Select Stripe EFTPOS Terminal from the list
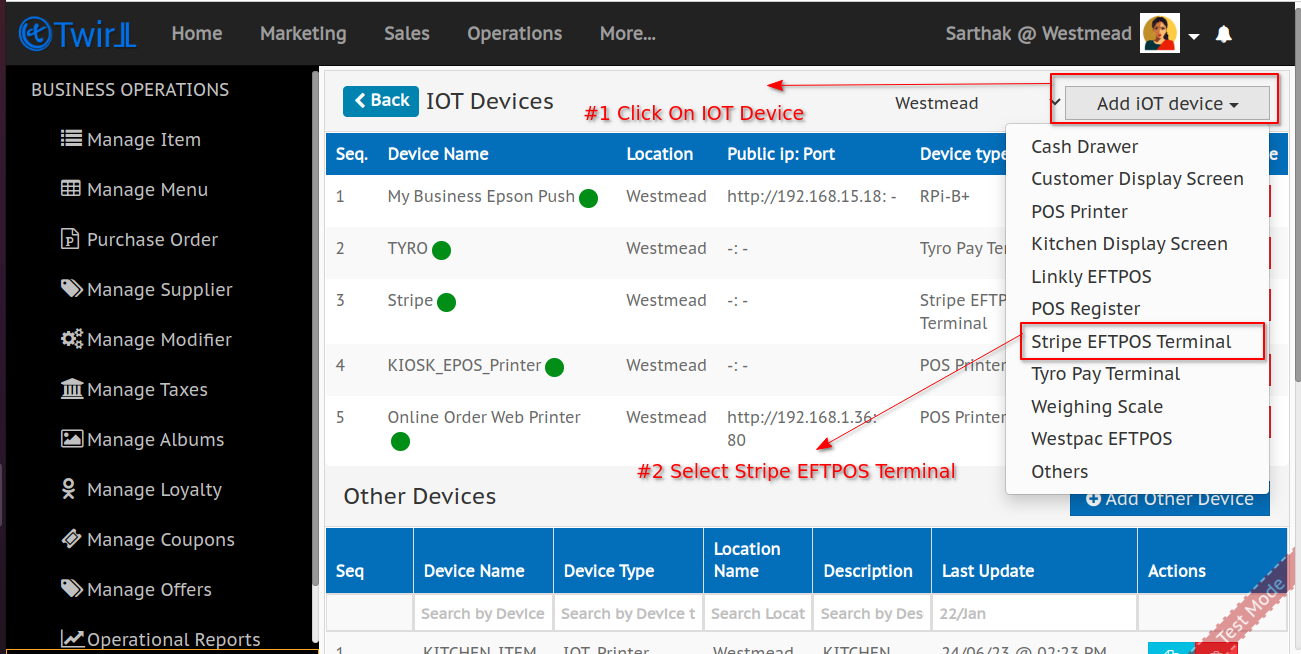The height and width of the screenshot is (654, 1301). [x=1131, y=342]
